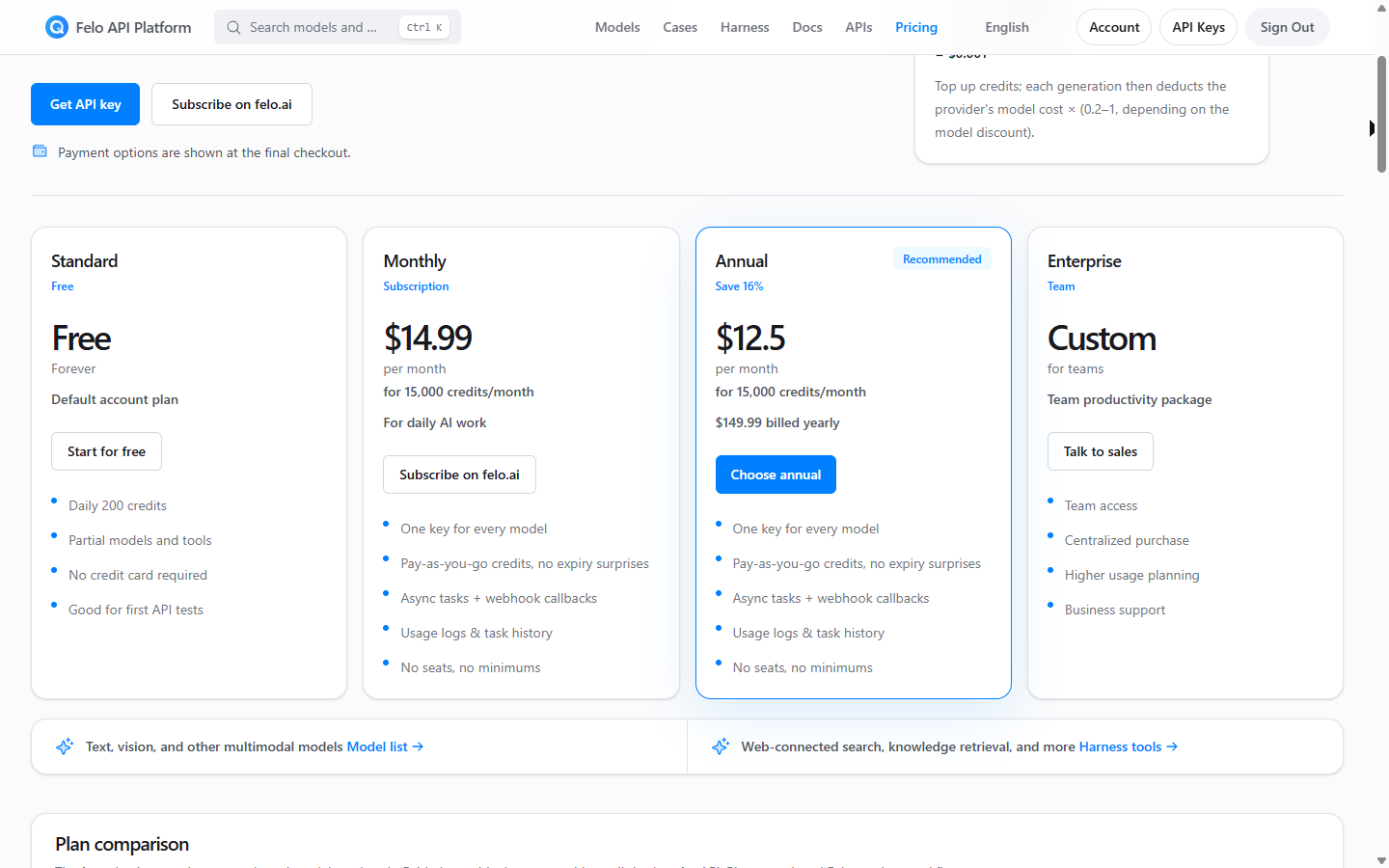Open the English language selector
1389x868 pixels.
pos(1006,27)
